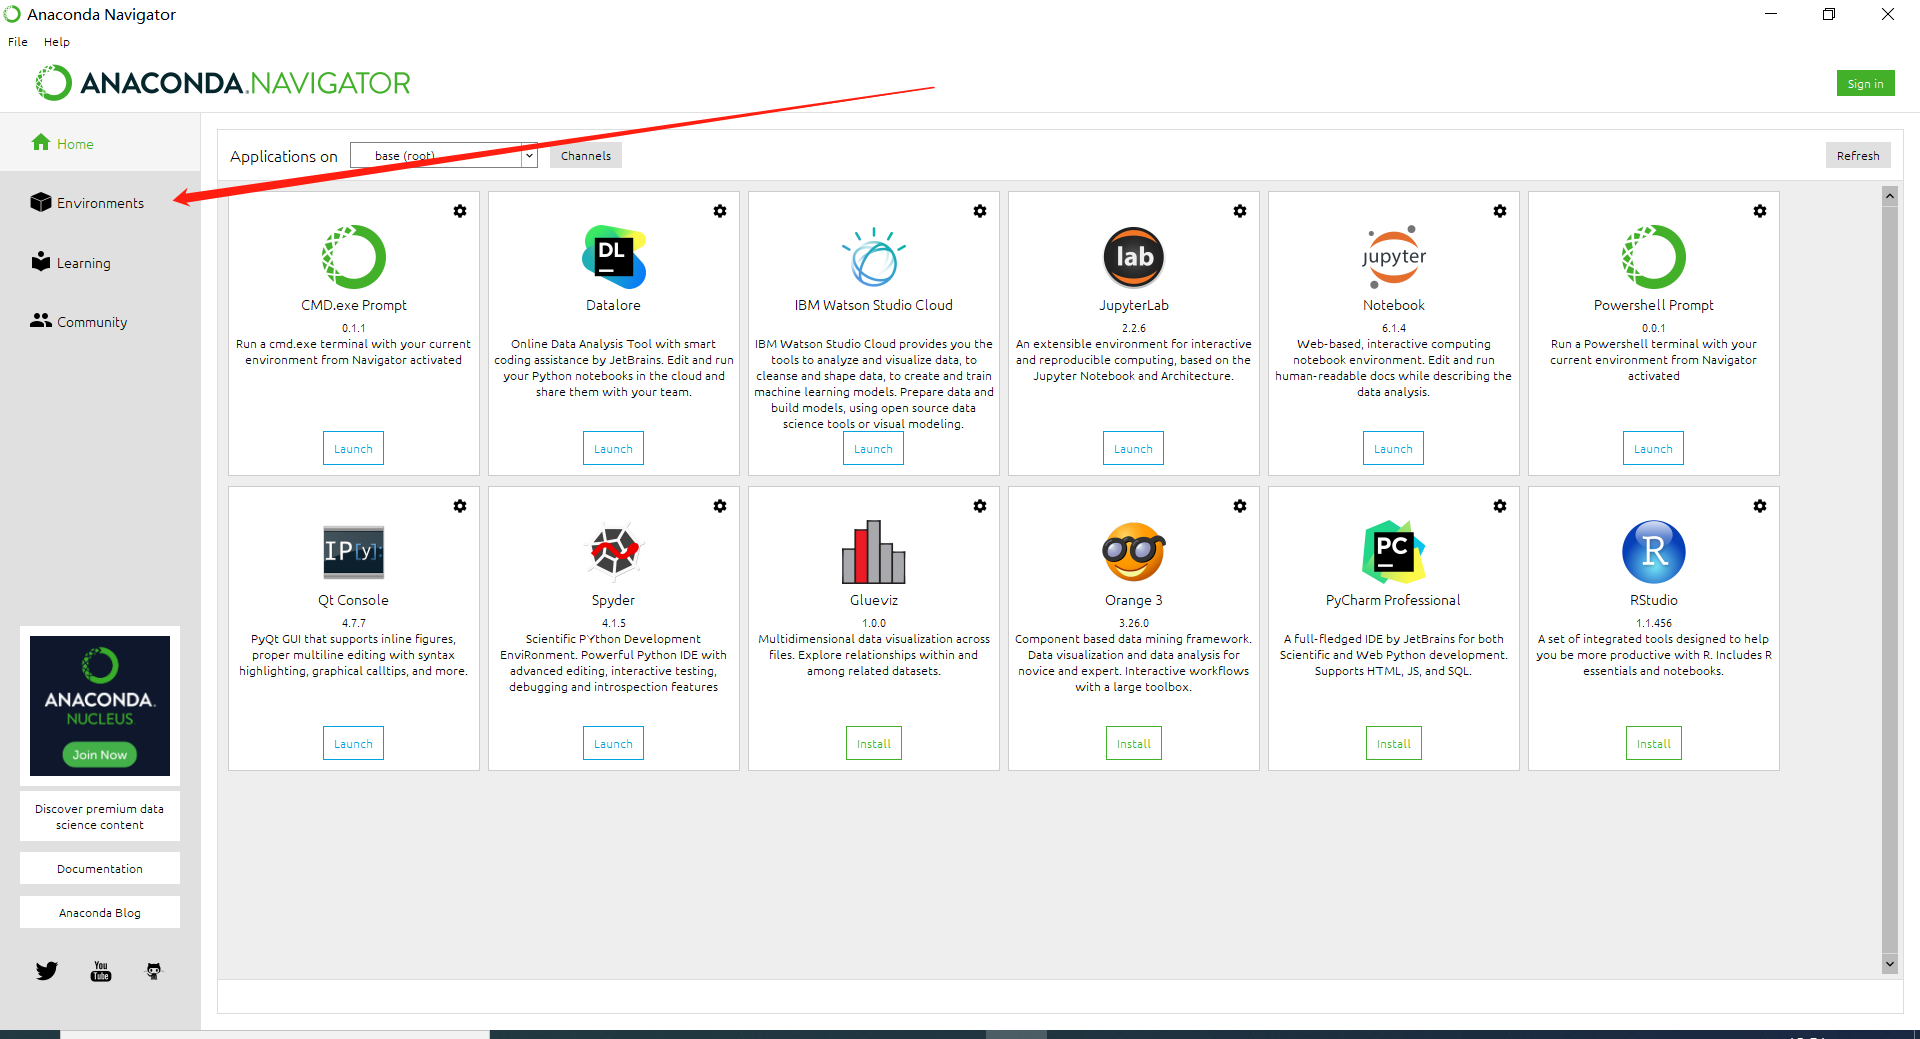The height and width of the screenshot is (1039, 1920).
Task: Click the scrollbar up arrow
Action: pos(1890,196)
